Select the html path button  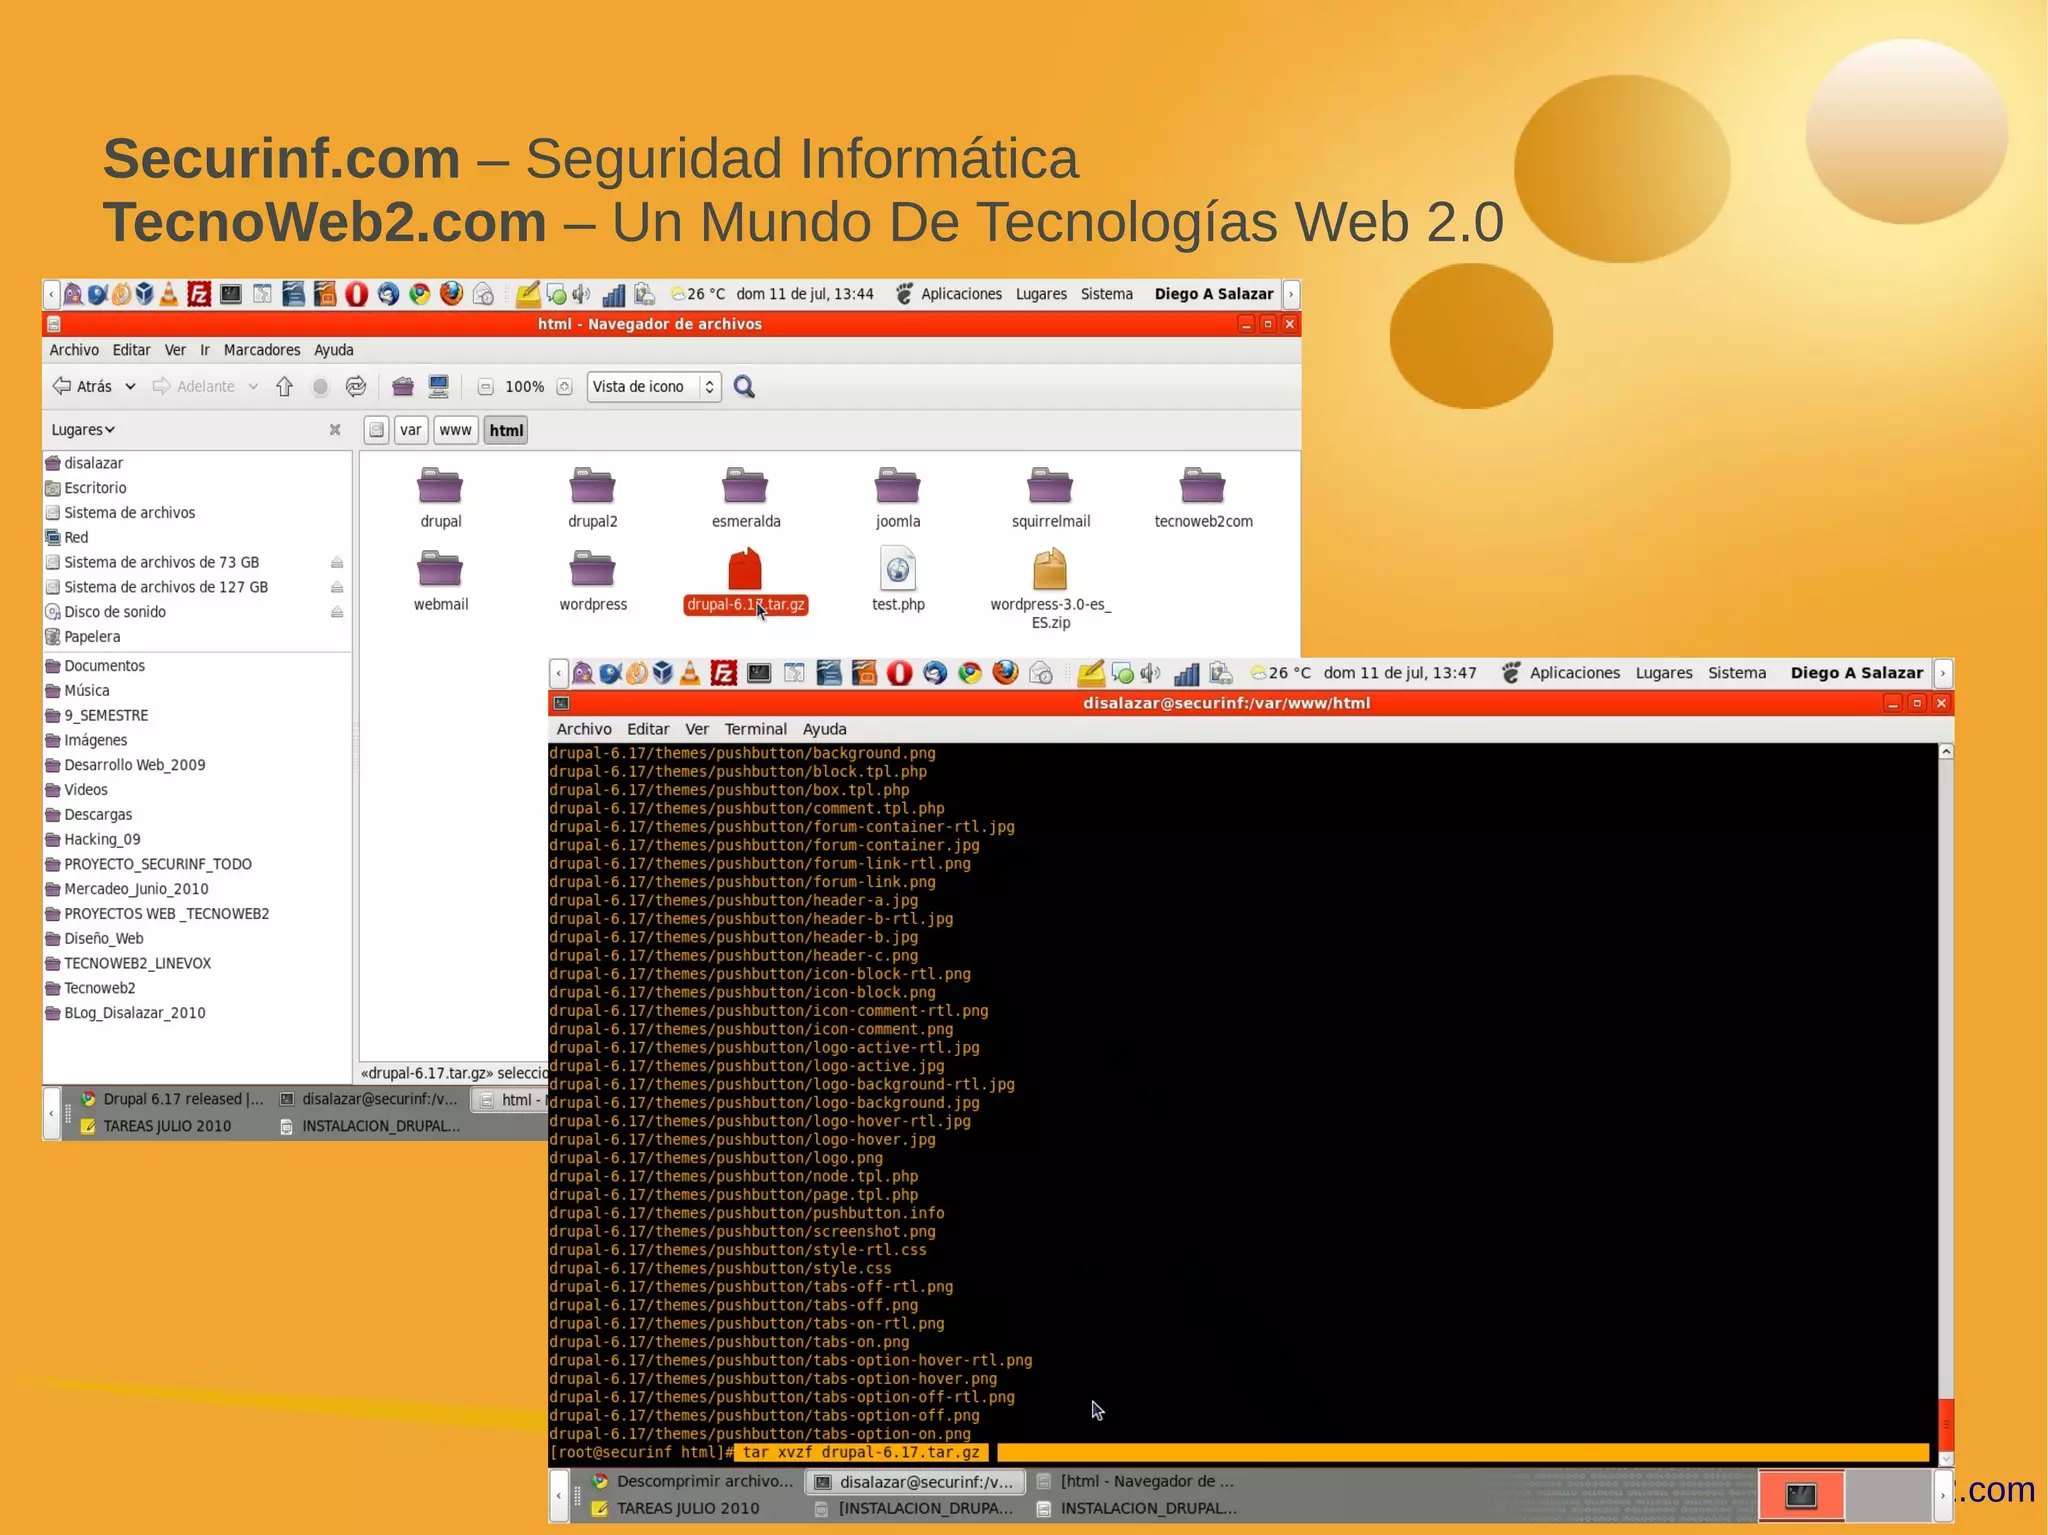(x=506, y=430)
